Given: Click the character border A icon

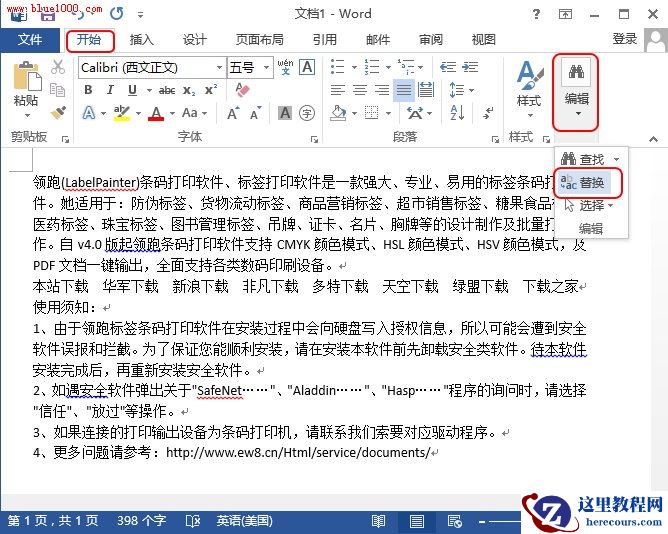Looking at the screenshot, I should click(307, 67).
